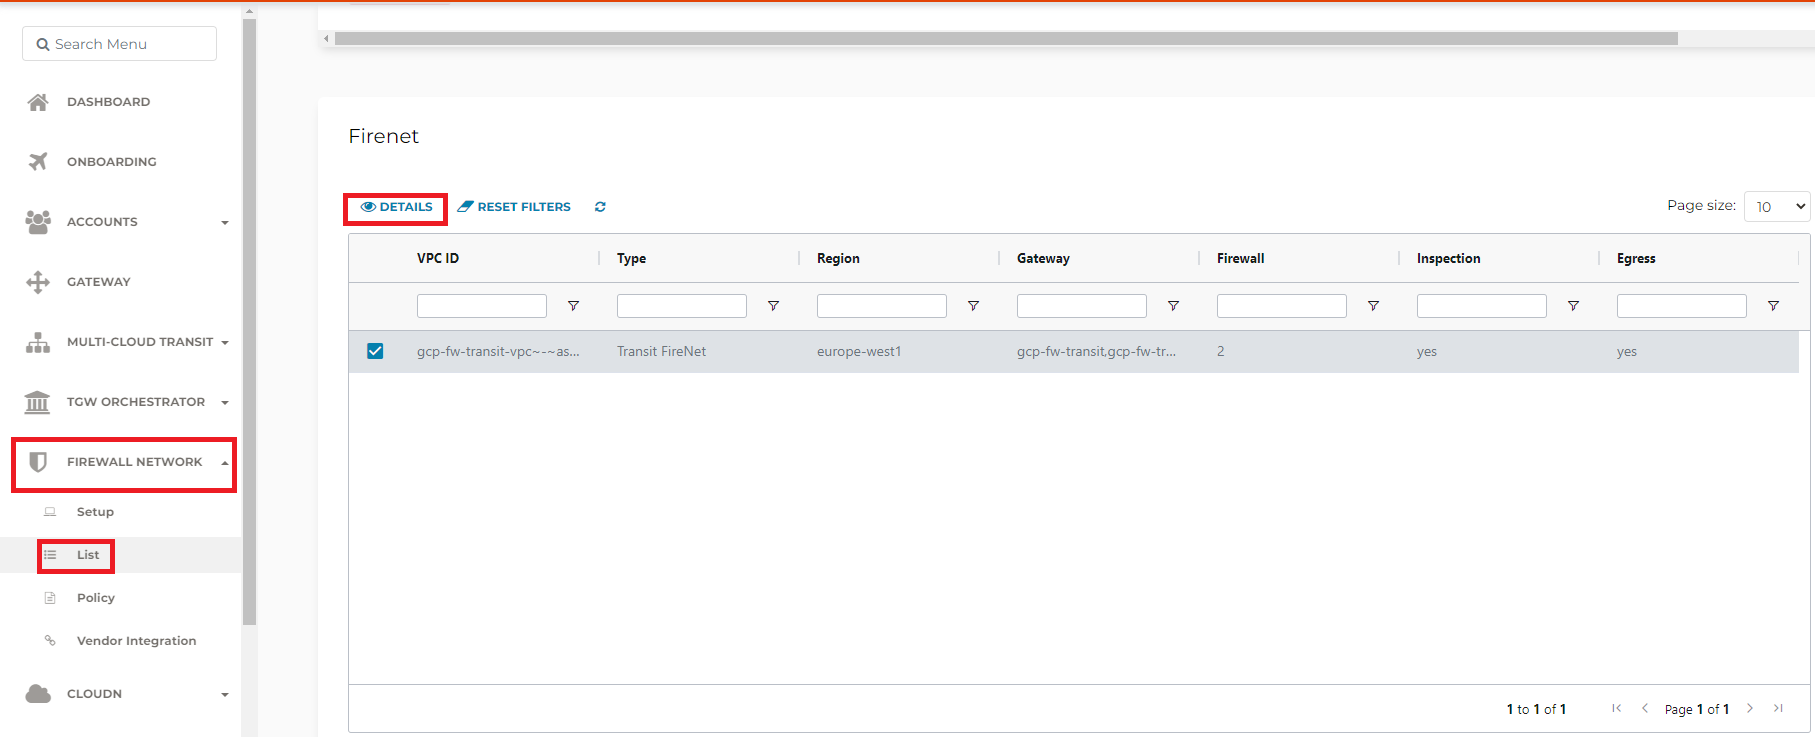
Task: Click the Multi-Cloud Transit network icon
Action: [38, 342]
